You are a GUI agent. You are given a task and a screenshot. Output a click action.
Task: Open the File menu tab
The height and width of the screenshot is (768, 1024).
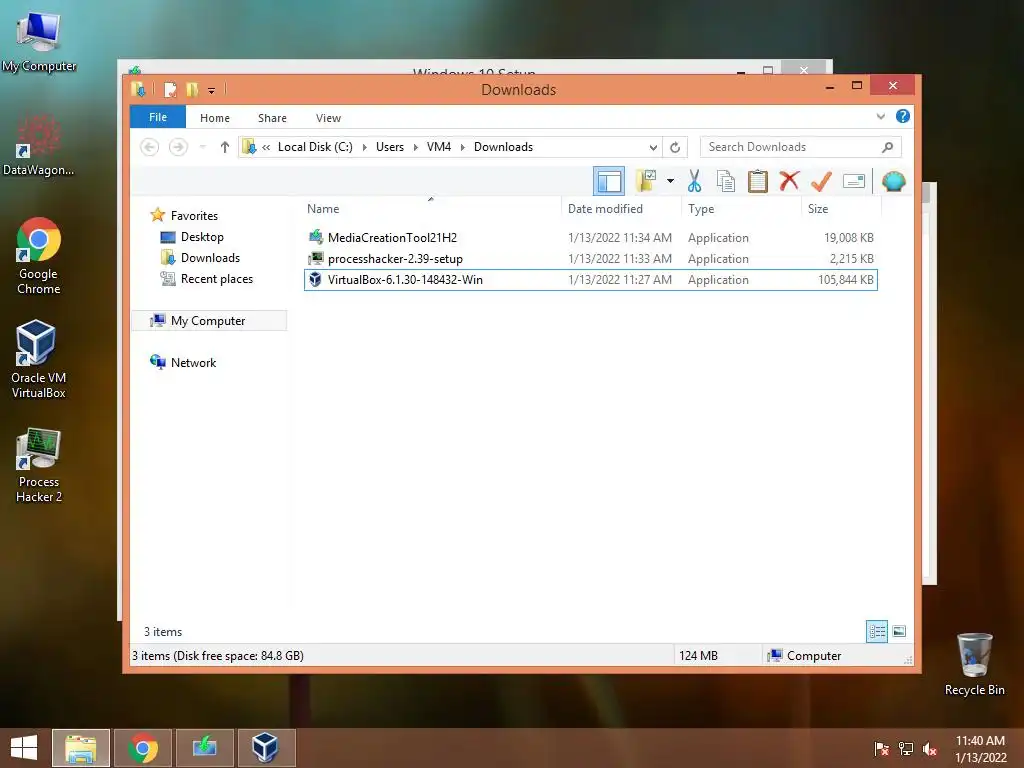[158, 118]
